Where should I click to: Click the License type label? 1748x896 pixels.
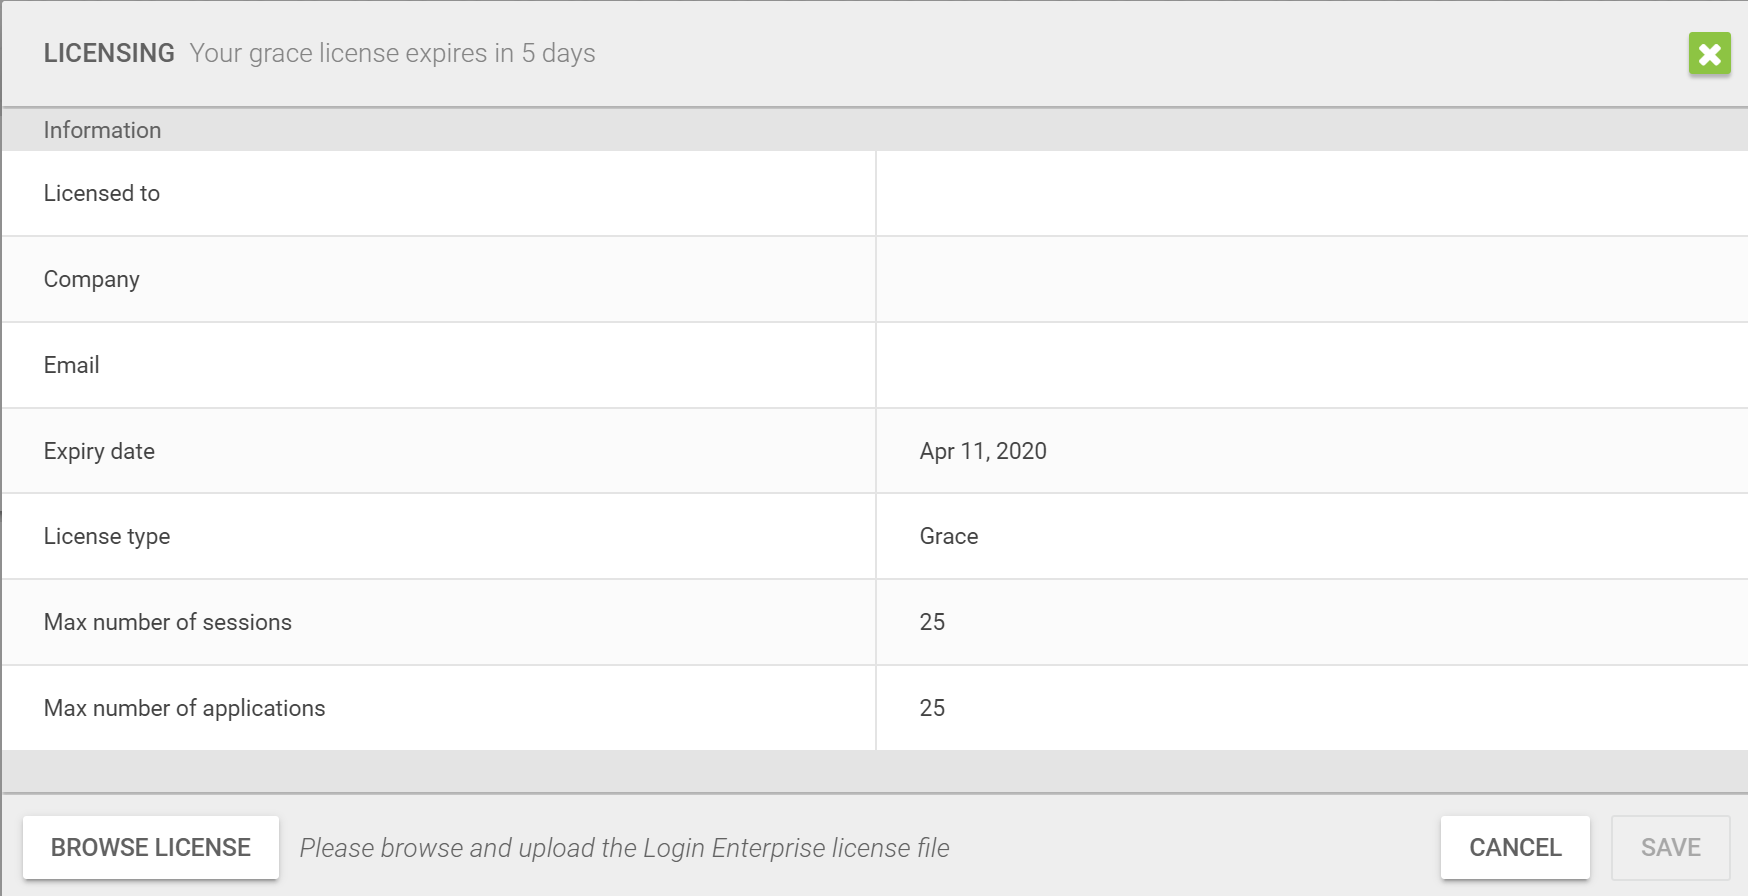click(107, 536)
